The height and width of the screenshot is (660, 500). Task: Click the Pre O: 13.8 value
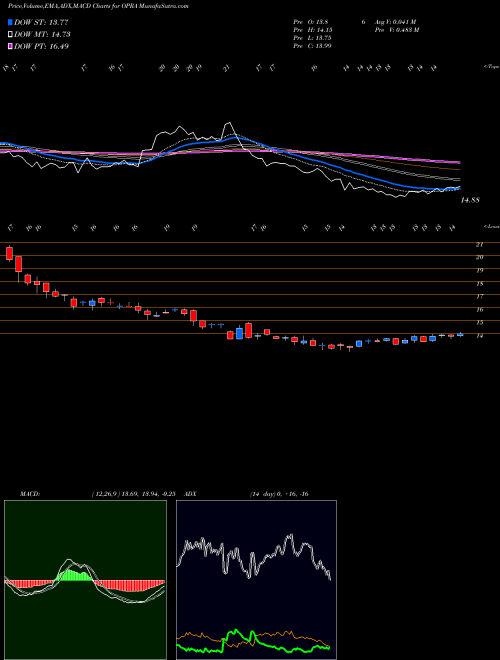tap(312, 22)
